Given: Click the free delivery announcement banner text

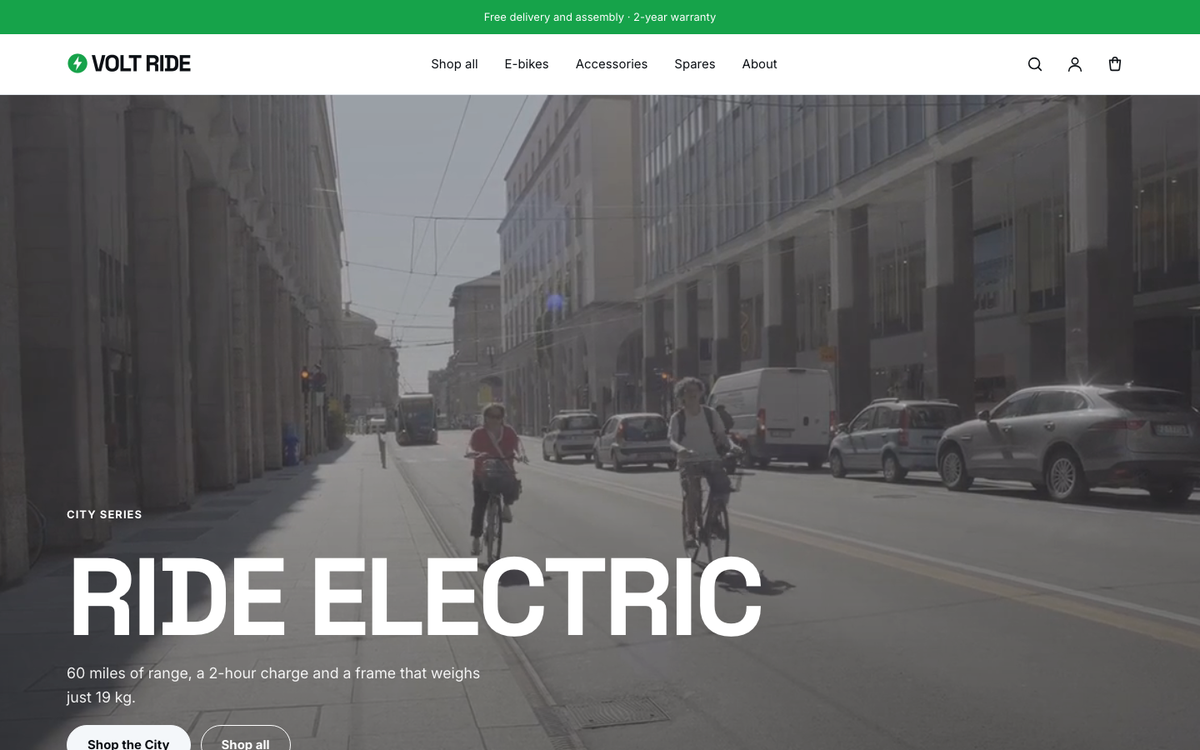Looking at the screenshot, I should pyautogui.click(x=600, y=17).
